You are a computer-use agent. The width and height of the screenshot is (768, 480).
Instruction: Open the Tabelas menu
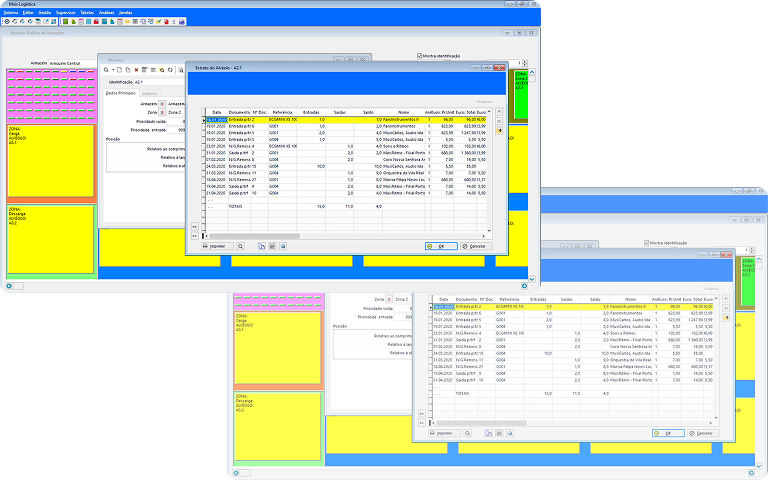pos(82,12)
